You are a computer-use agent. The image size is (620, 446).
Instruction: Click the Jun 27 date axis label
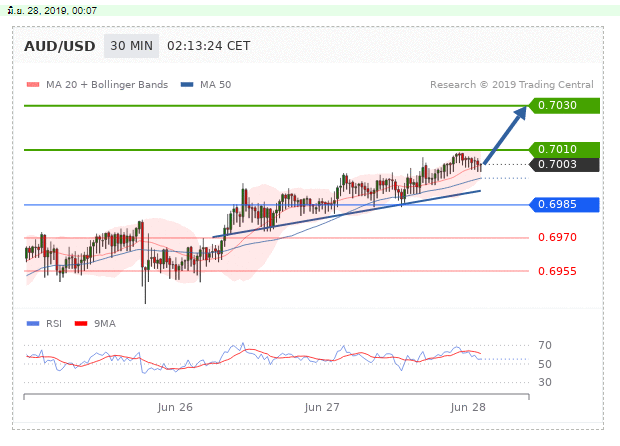pyautogui.click(x=322, y=407)
